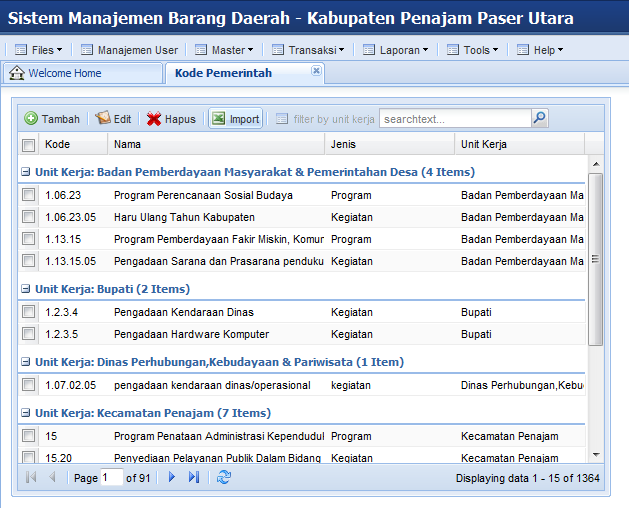
Task: Sort by the Nama column header
Action: pos(216,144)
